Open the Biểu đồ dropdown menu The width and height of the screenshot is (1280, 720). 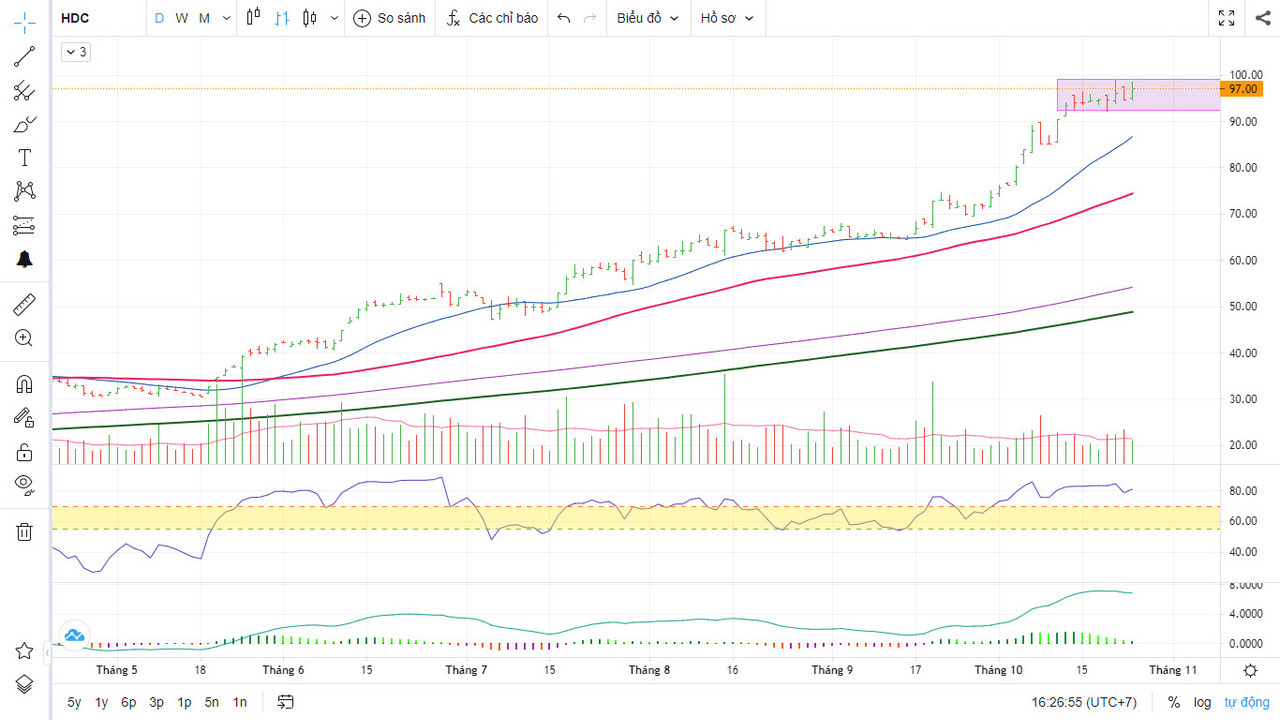(x=648, y=18)
